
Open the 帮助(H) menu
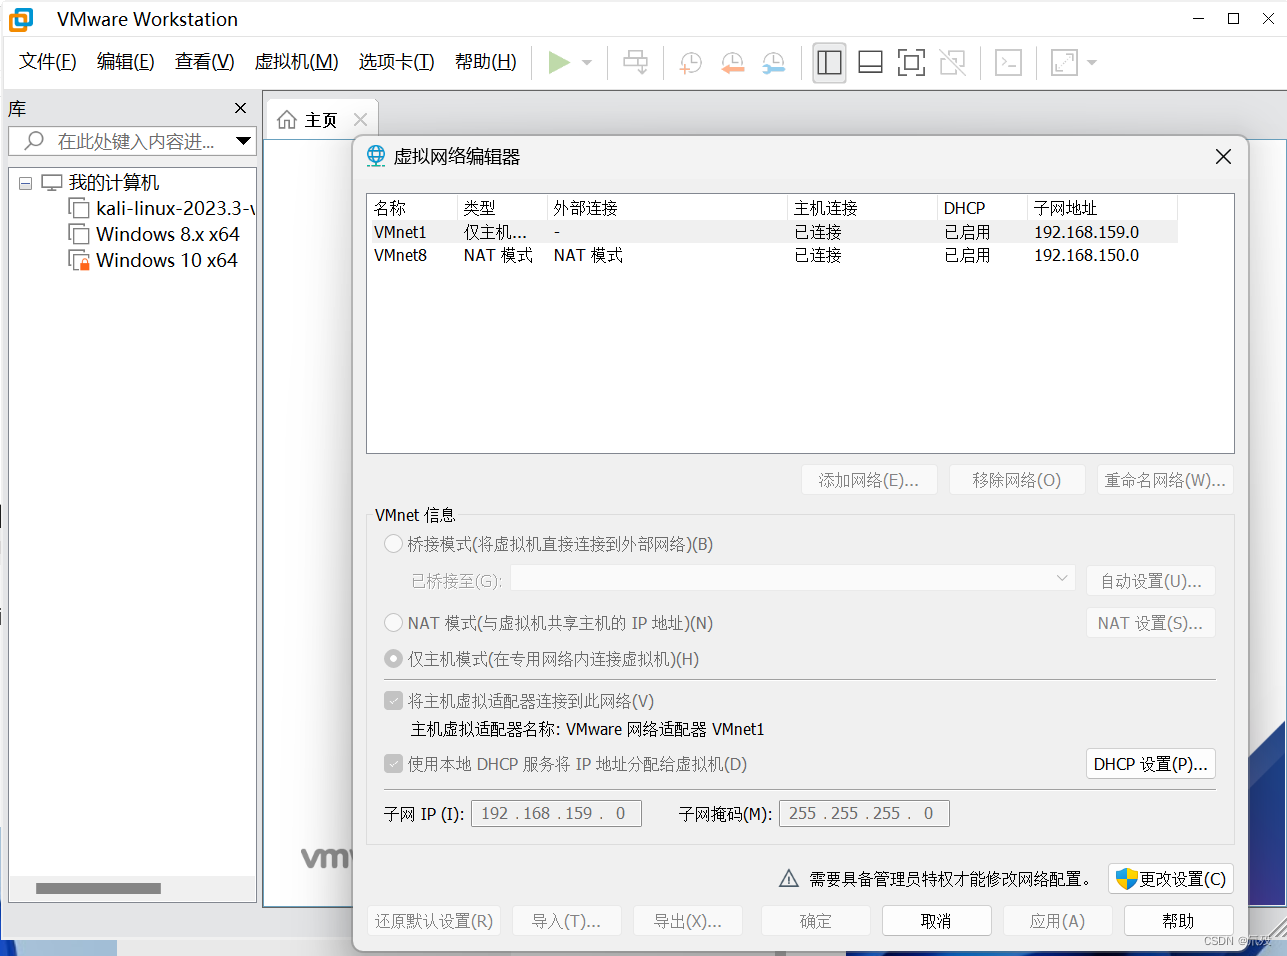[486, 62]
